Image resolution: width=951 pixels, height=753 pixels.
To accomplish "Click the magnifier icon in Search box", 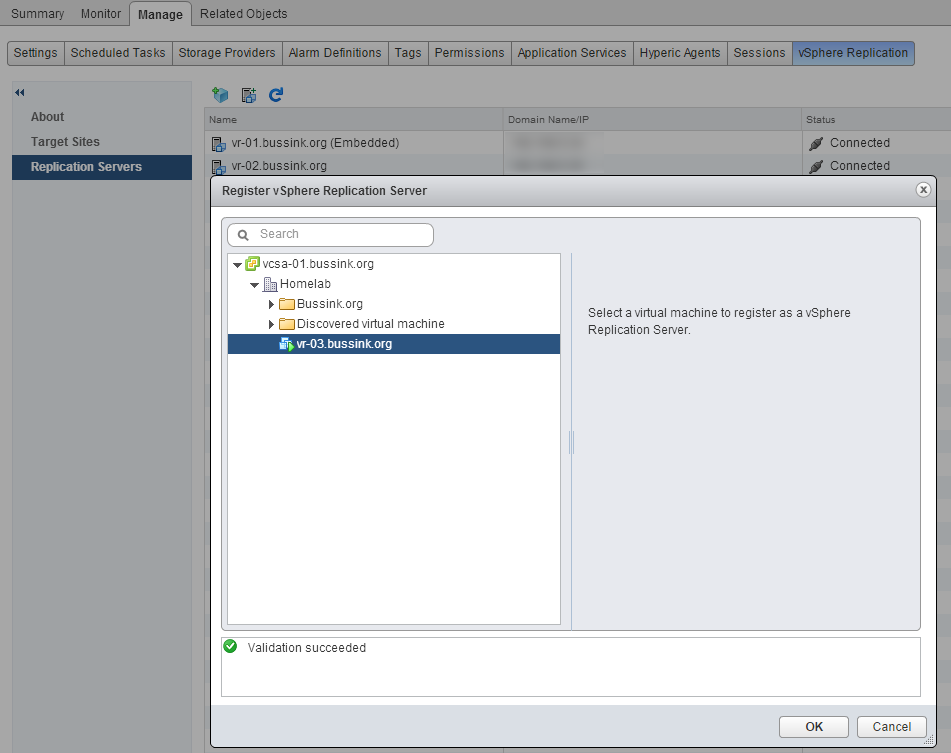I will (x=243, y=235).
